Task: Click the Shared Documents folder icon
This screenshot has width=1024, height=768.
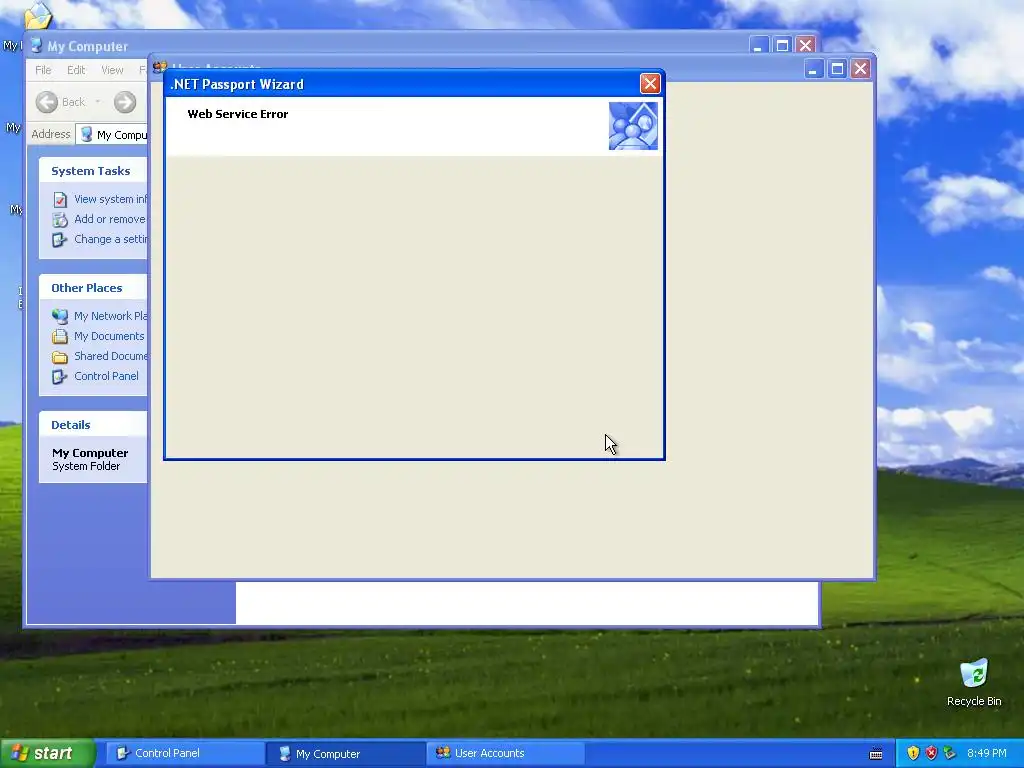Action: (60, 357)
